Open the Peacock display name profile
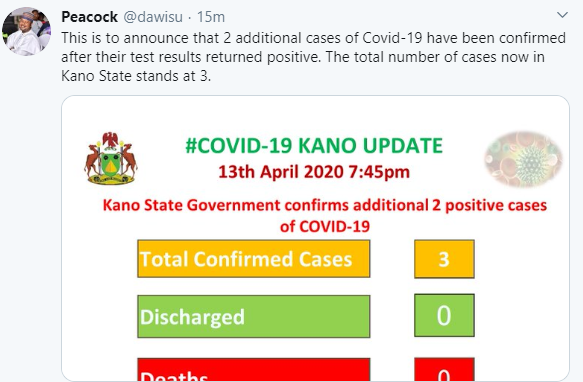The image size is (583, 382). [90, 17]
